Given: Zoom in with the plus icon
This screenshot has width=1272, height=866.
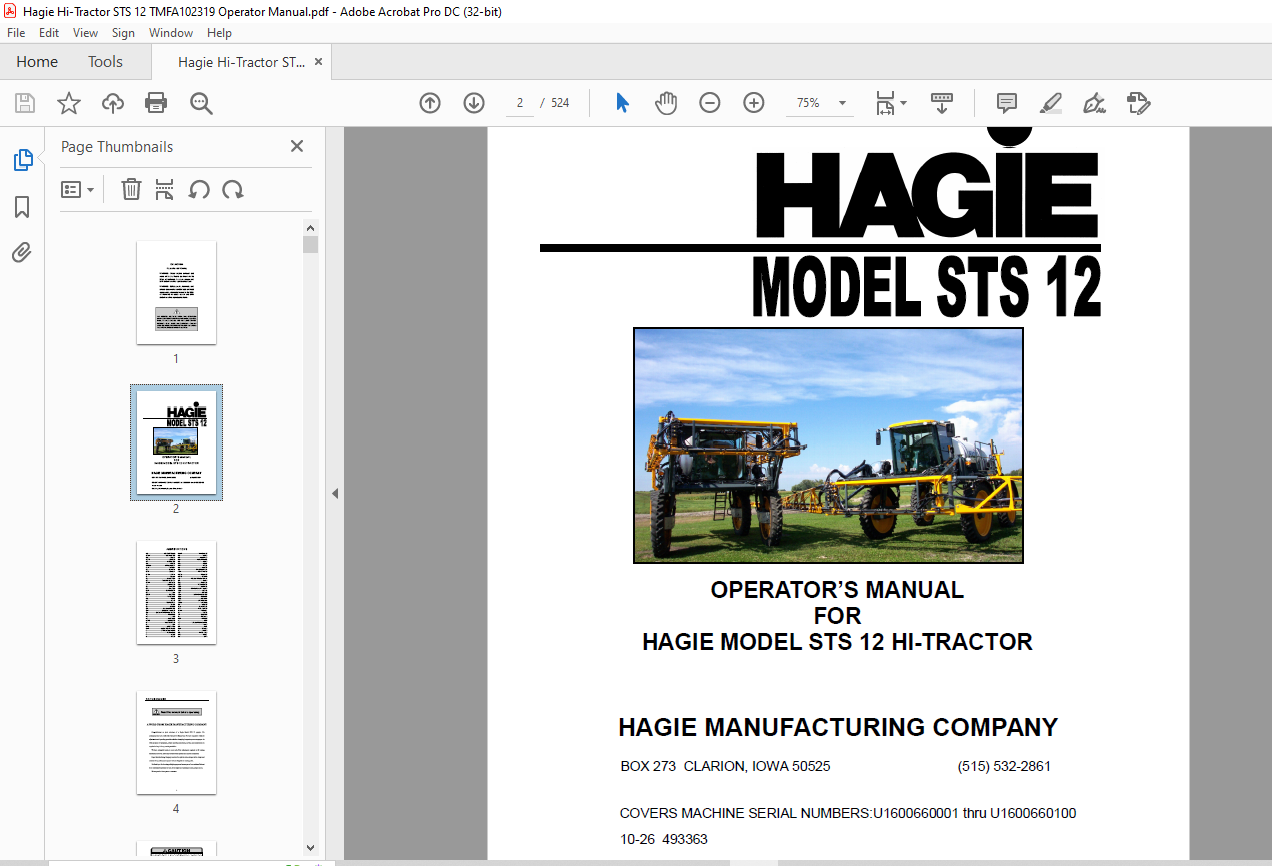Looking at the screenshot, I should coord(754,103).
